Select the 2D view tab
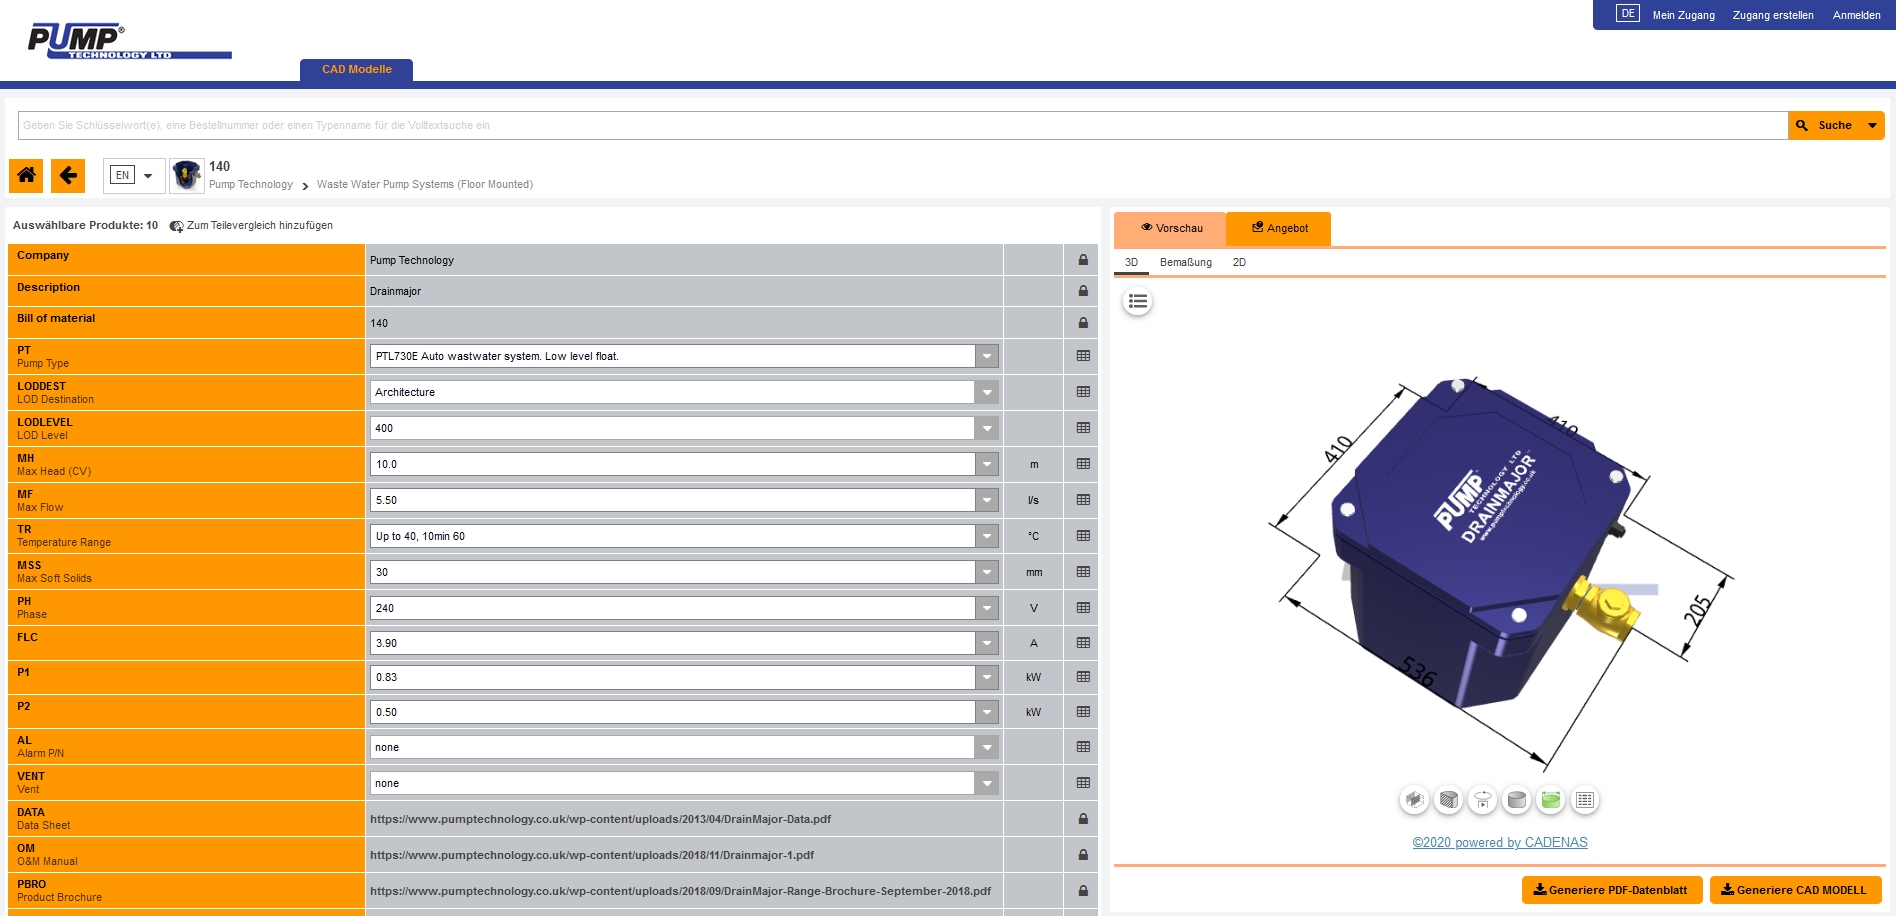 click(x=1239, y=262)
